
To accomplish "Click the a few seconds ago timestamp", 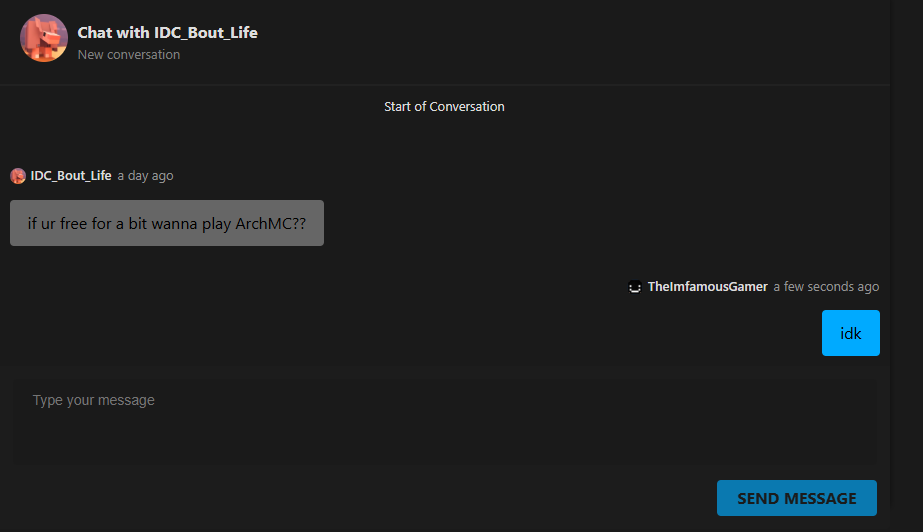I will pos(826,287).
